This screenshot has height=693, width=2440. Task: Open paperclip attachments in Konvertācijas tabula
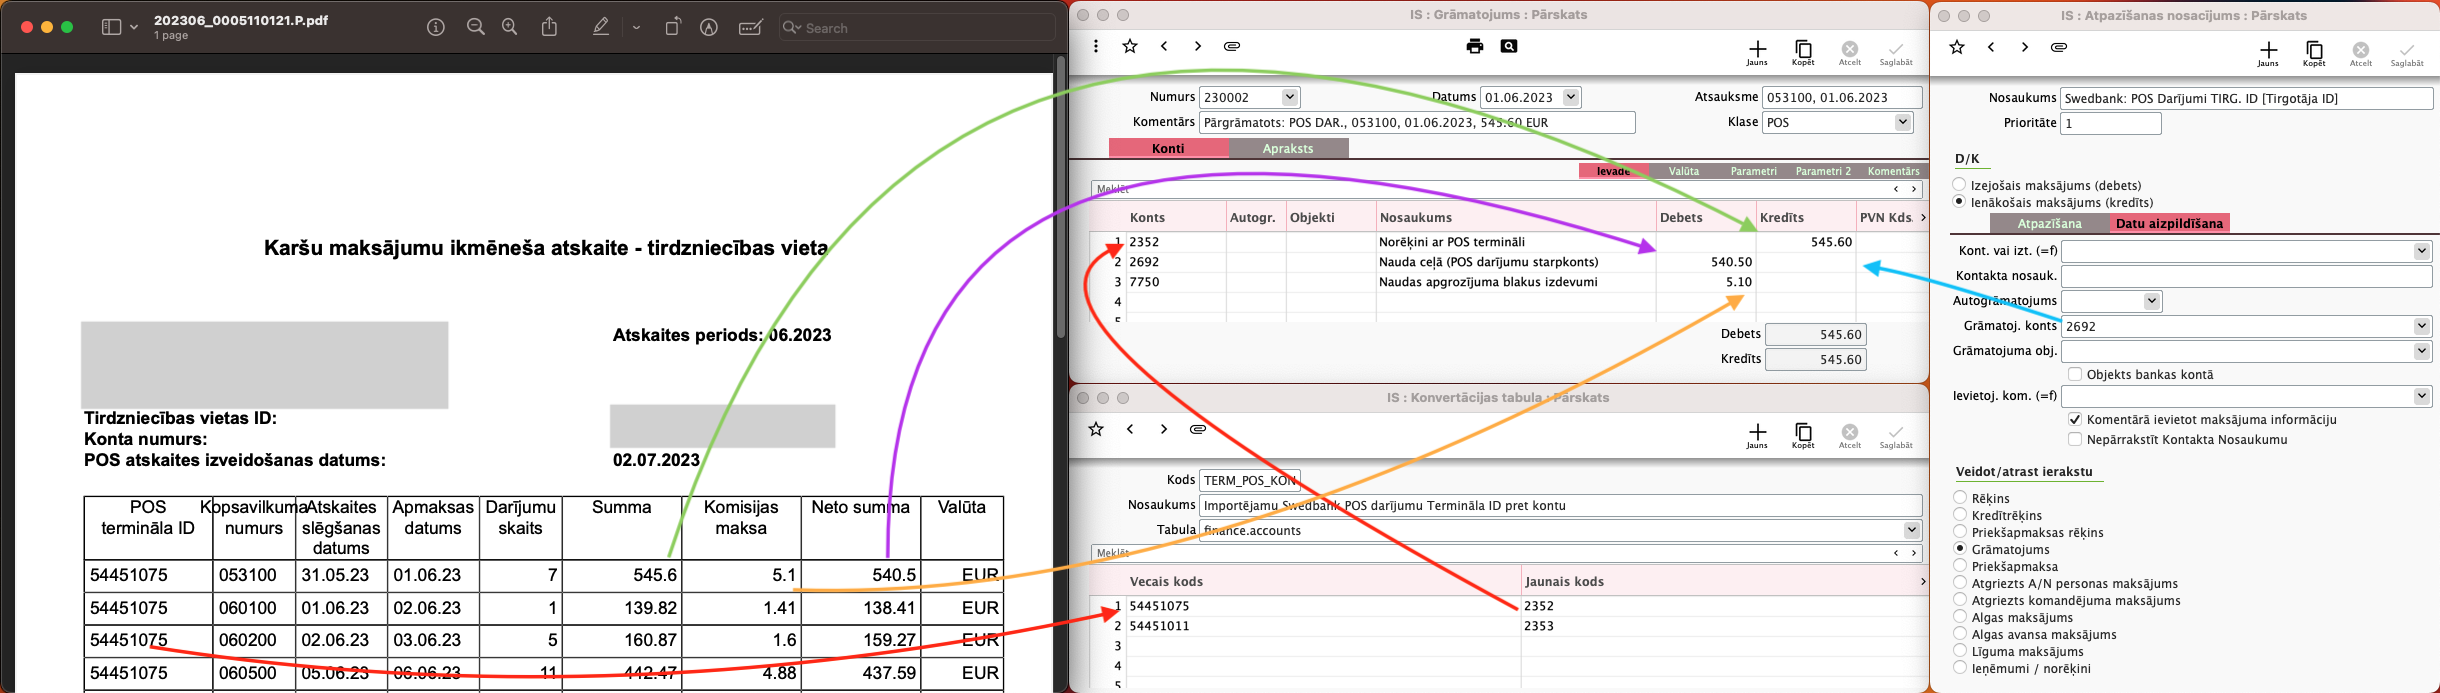point(1198,429)
